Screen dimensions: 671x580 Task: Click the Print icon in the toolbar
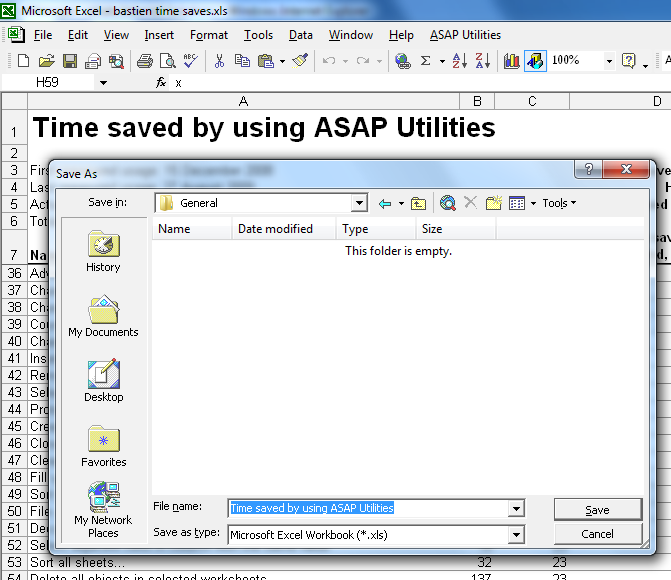click(145, 61)
